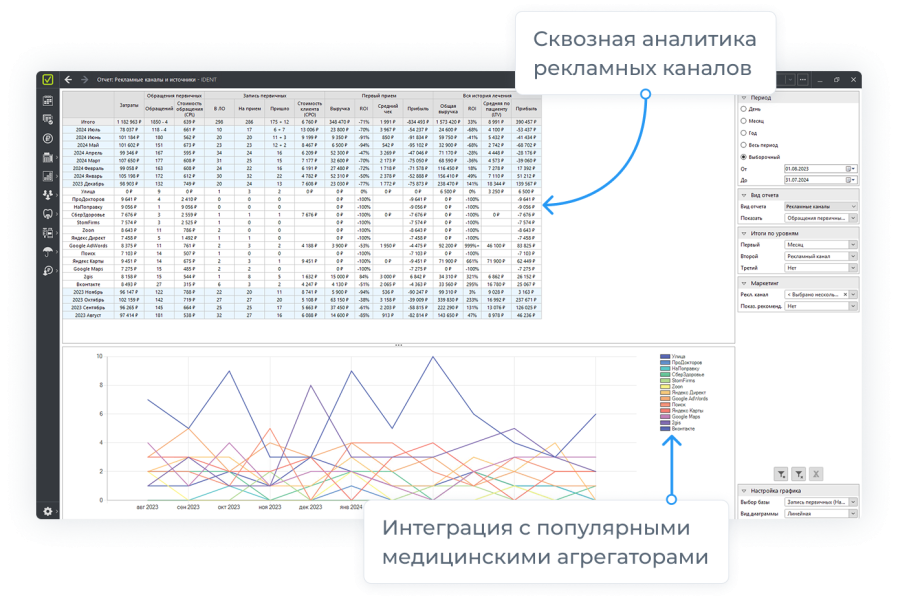Select the Год period radio button
The width and height of the screenshot is (898, 600).
pos(743,133)
